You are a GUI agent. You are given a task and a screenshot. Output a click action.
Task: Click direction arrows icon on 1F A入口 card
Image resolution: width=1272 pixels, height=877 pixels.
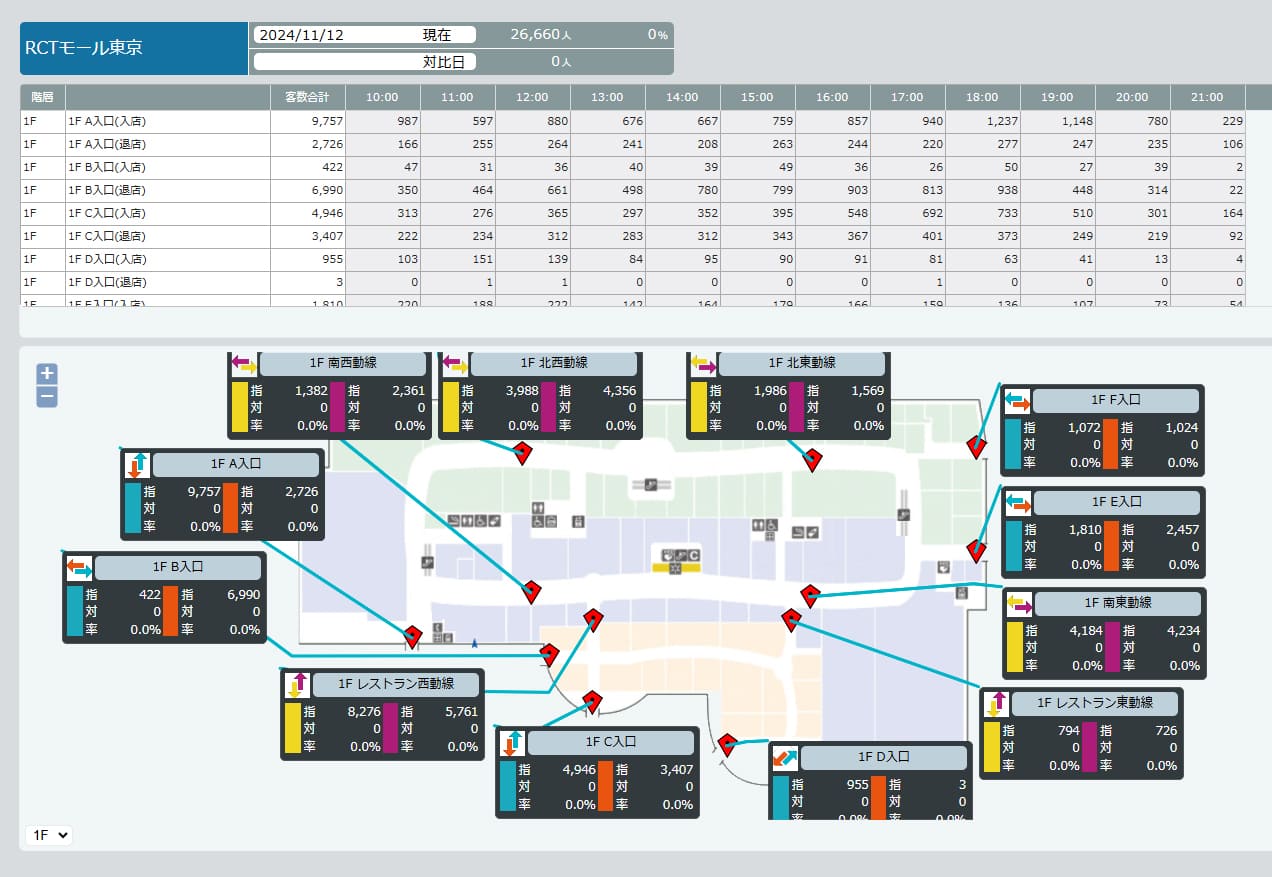click(137, 465)
